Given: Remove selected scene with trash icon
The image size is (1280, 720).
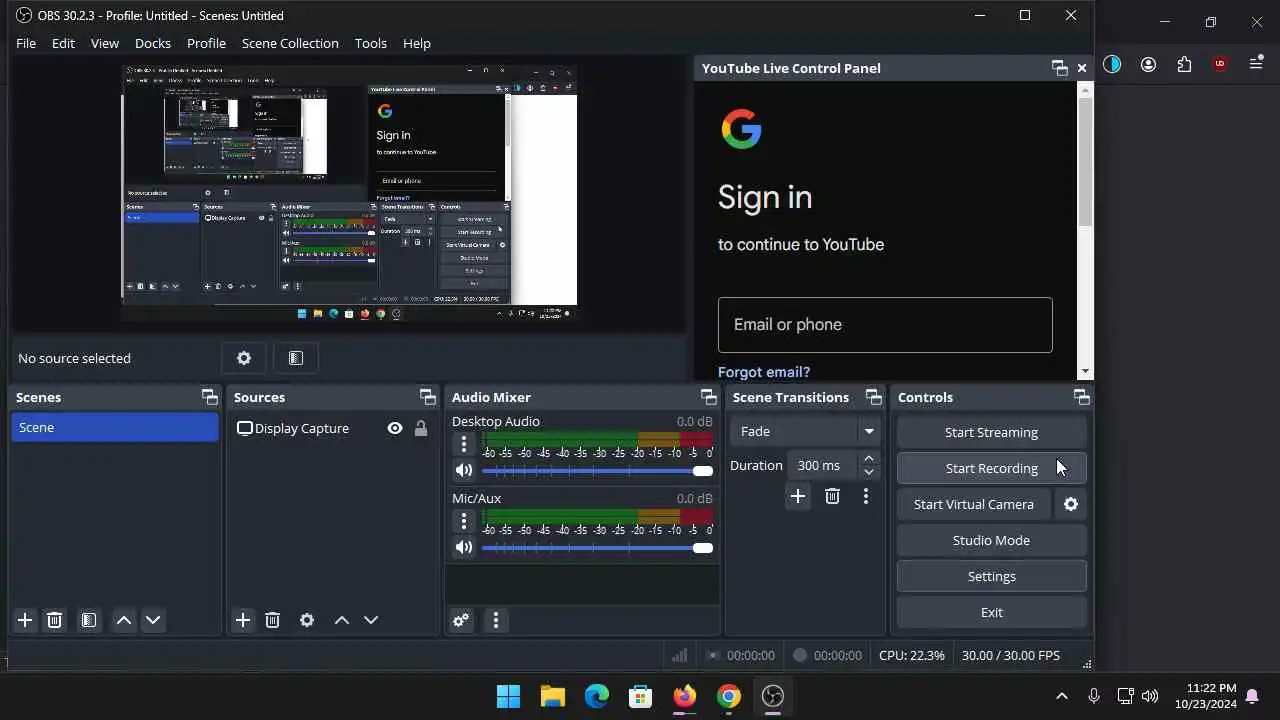Looking at the screenshot, I should coord(55,620).
